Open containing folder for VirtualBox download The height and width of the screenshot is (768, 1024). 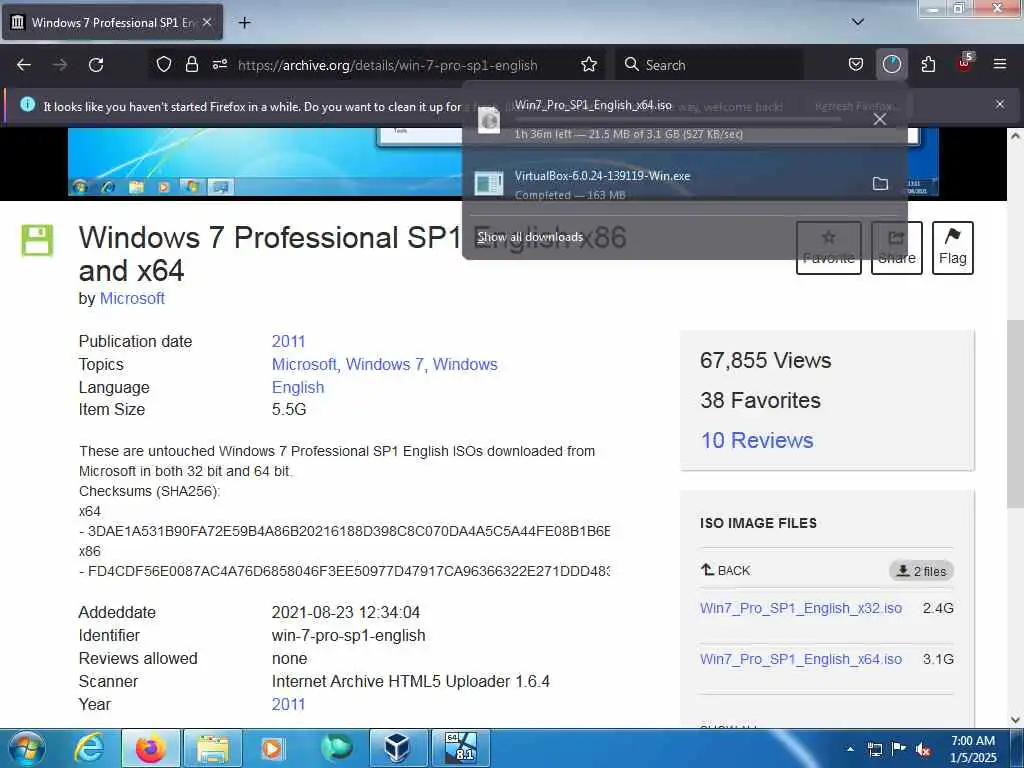(x=880, y=184)
